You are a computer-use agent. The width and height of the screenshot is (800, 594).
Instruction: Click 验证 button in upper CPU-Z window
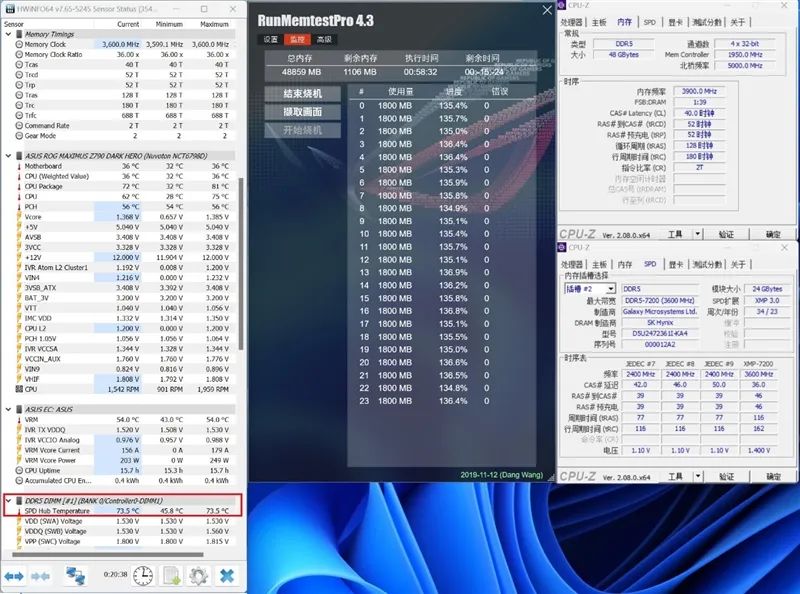726,234
